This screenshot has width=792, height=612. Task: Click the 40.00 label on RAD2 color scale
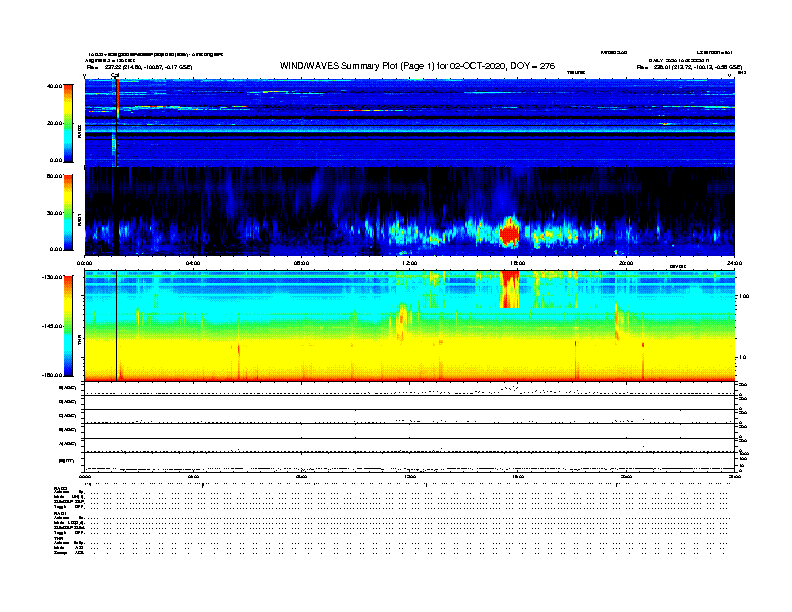54,86
